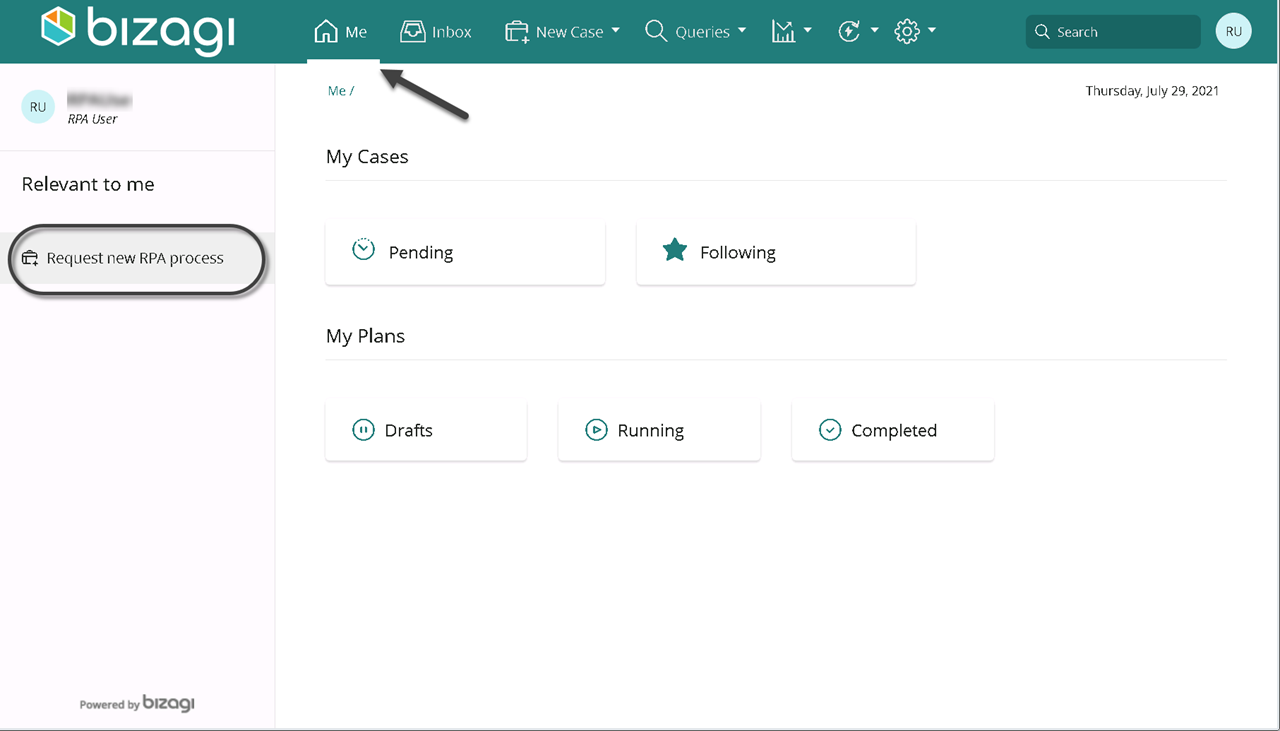Screen dimensions: 1280x731
Task: Open the Inbox tab
Action: [436, 32]
